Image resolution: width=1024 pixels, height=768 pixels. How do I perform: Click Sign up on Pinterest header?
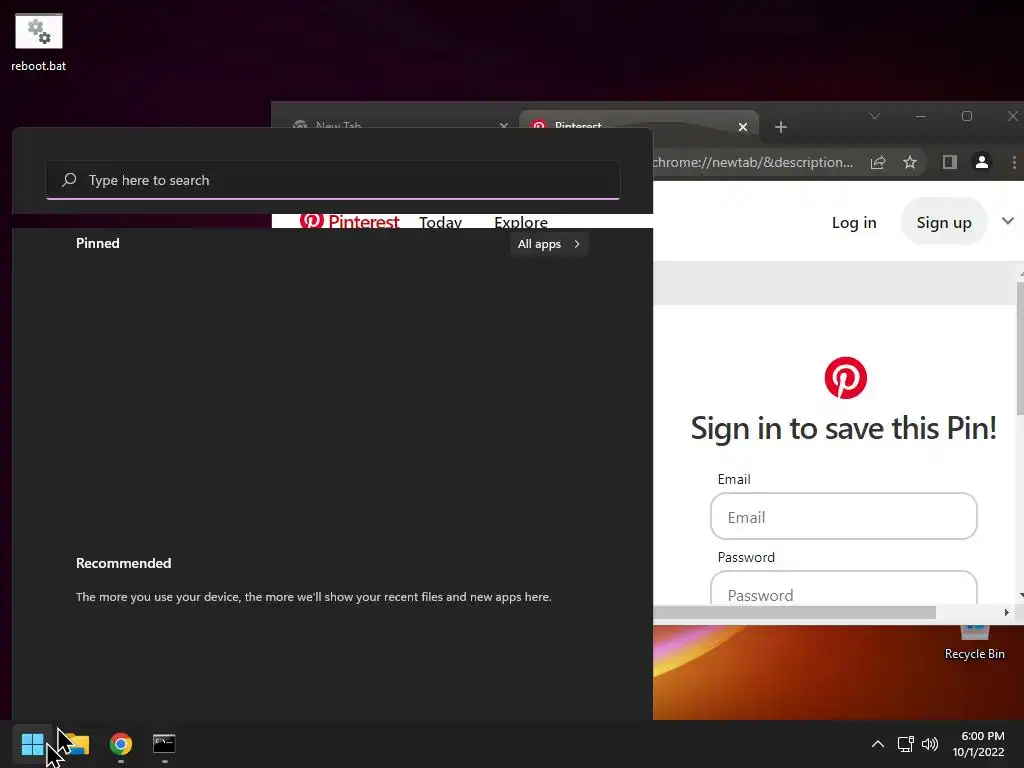point(944,223)
